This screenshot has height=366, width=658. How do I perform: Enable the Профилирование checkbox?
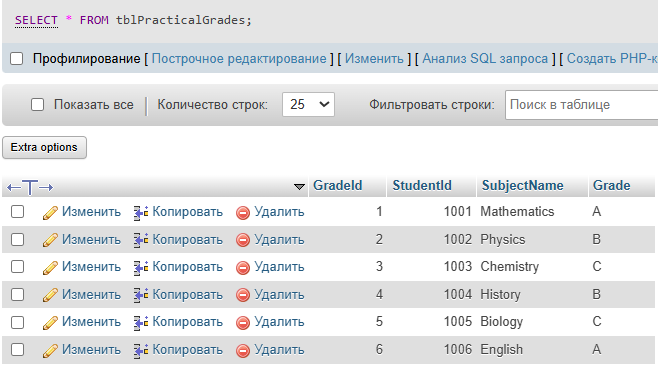tap(16, 59)
